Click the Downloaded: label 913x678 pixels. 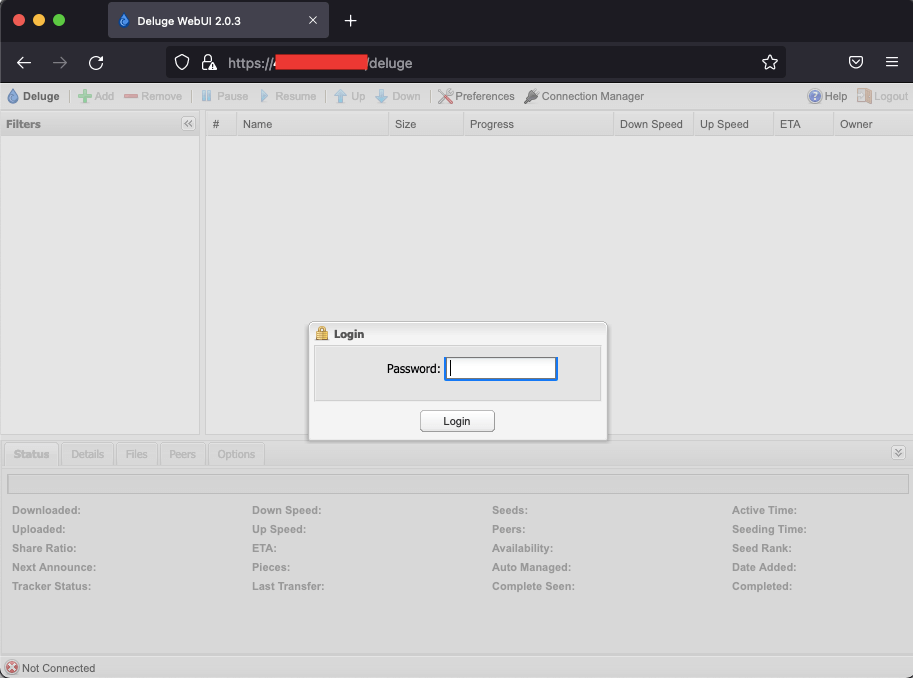coord(47,510)
